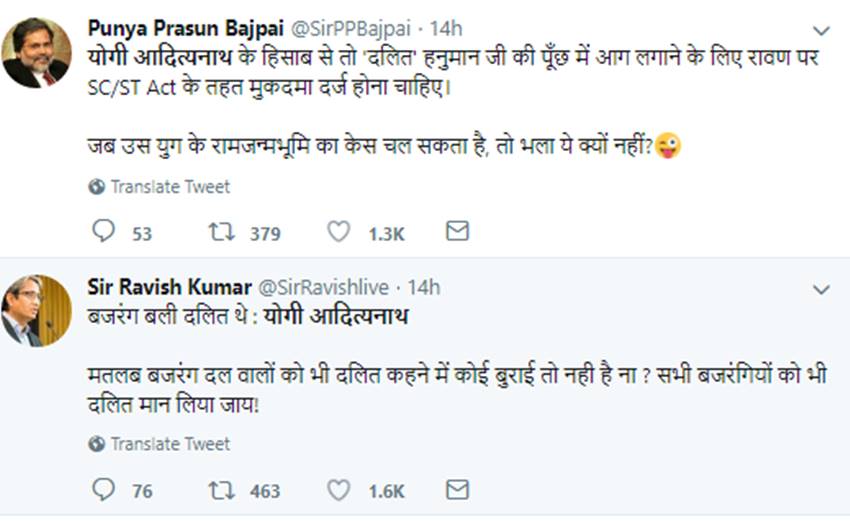Expand the Sir Ravish Kumar tweet menu
The image size is (850, 521).
[x=821, y=290]
